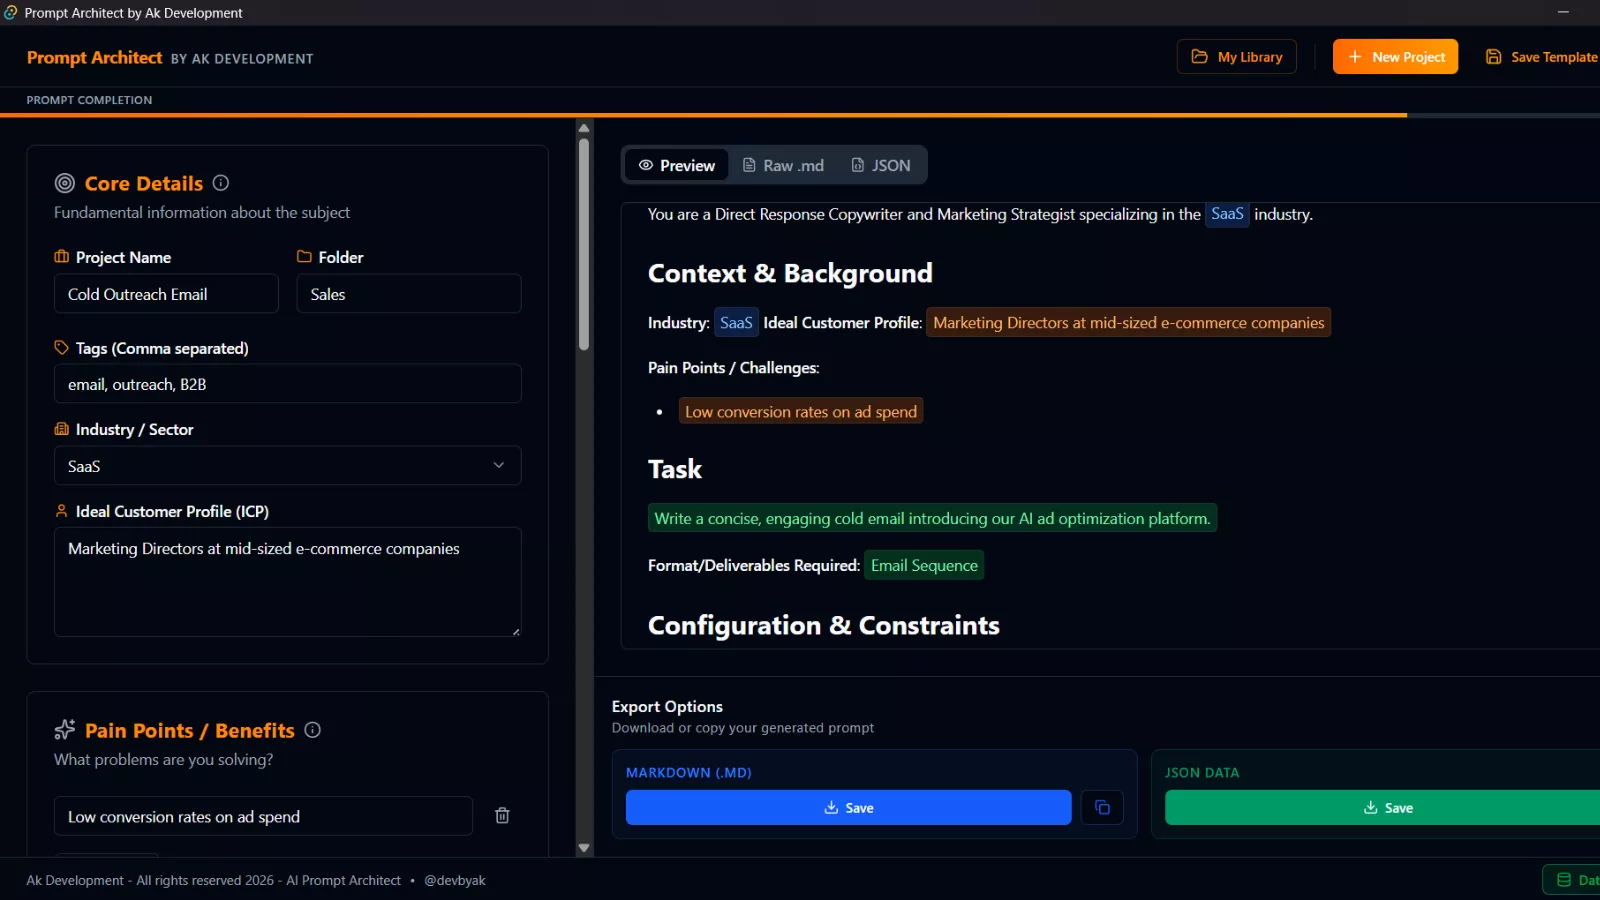Click the Project Name input field
The height and width of the screenshot is (900, 1600).
(166, 294)
